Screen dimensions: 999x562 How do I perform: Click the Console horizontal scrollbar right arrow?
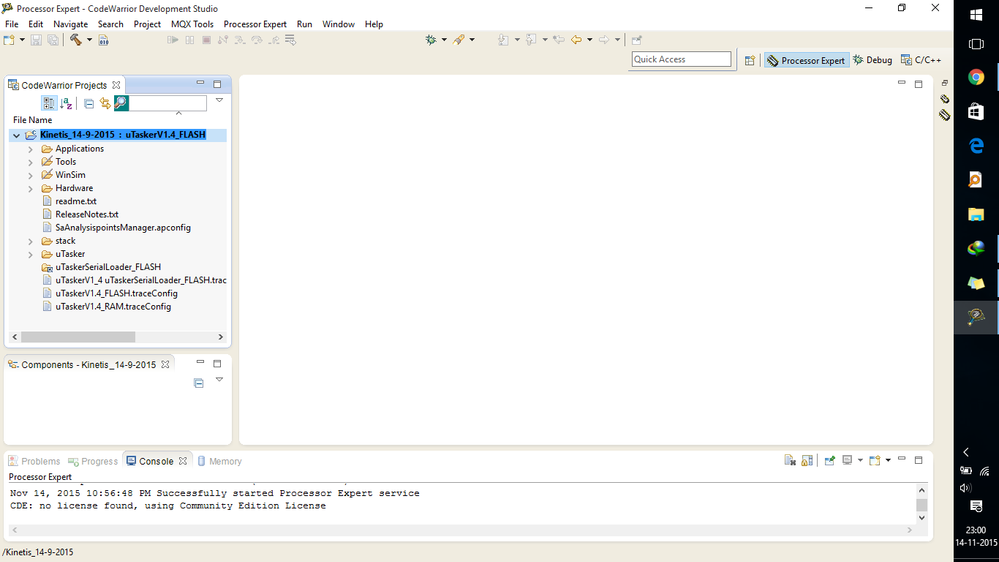pos(910,530)
